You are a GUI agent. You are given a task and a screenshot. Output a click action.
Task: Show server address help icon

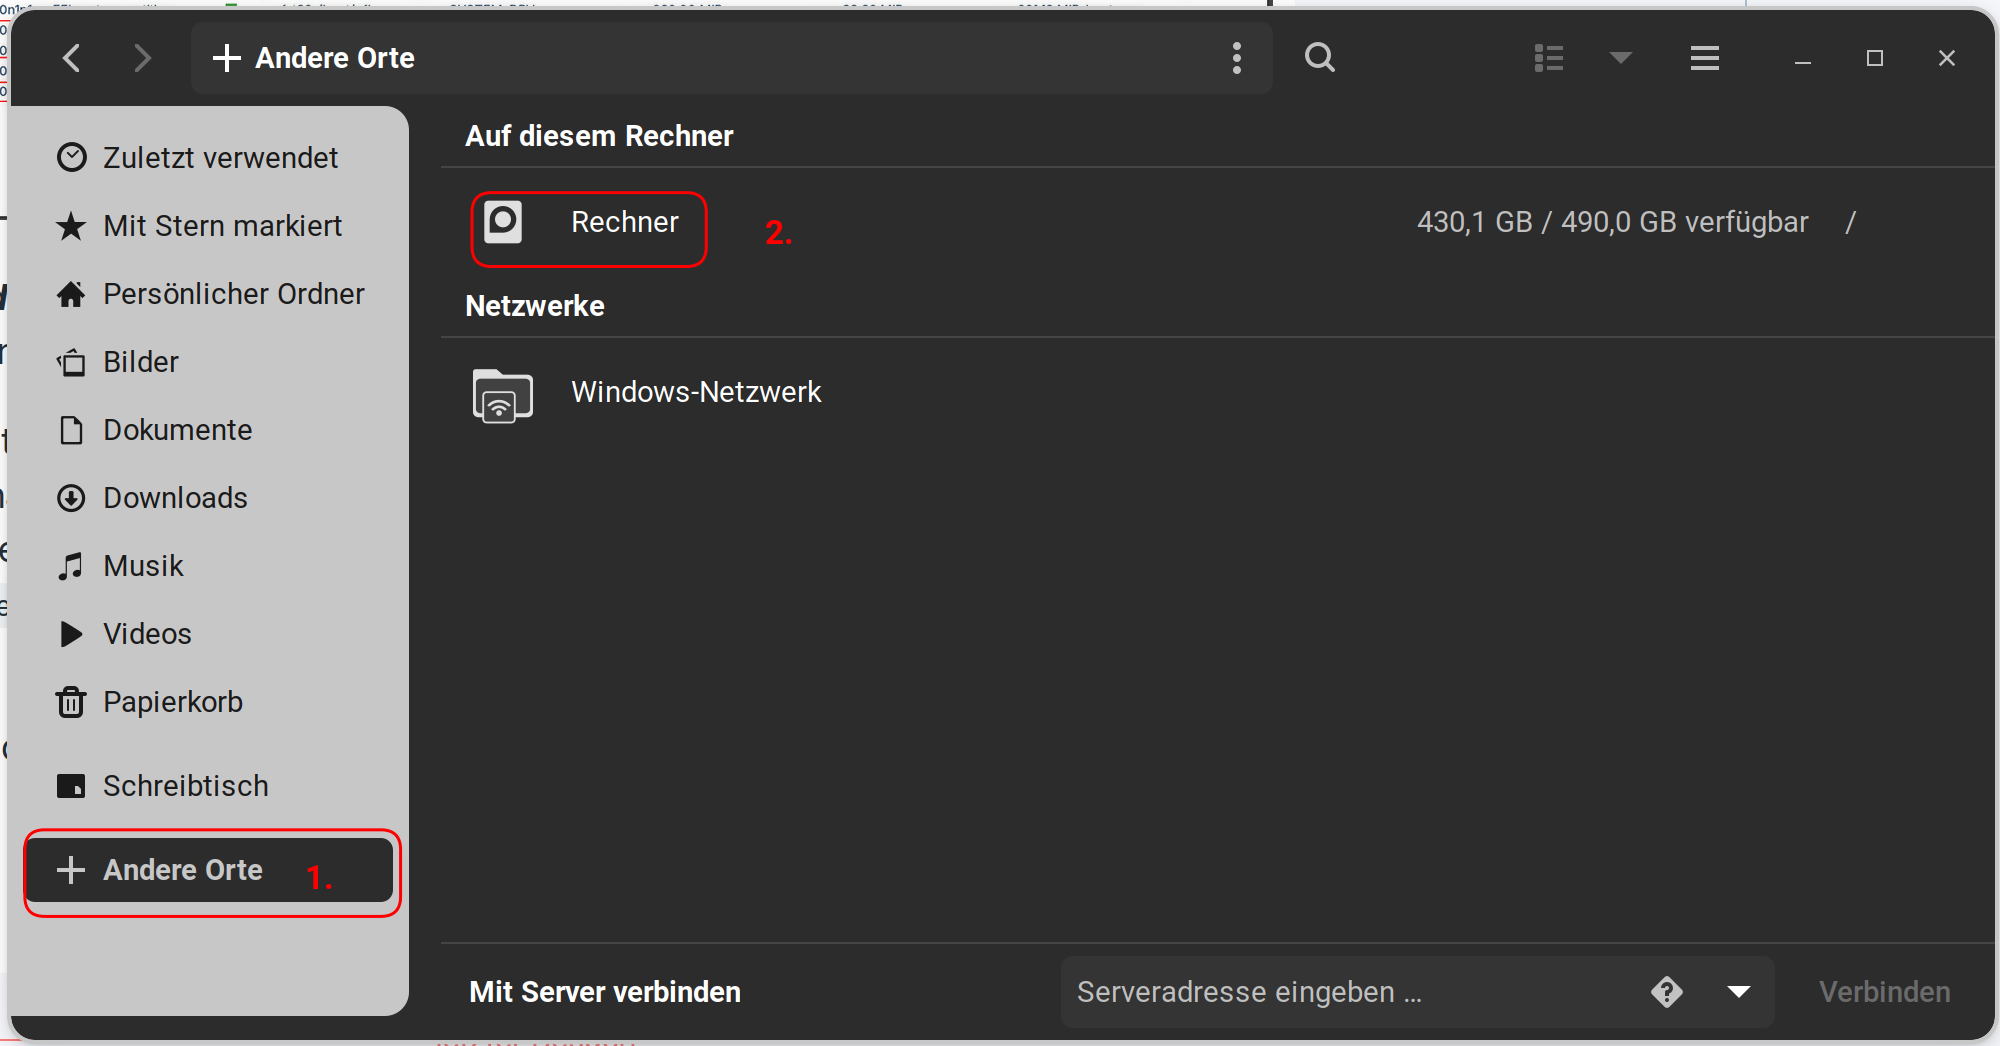(x=1667, y=992)
